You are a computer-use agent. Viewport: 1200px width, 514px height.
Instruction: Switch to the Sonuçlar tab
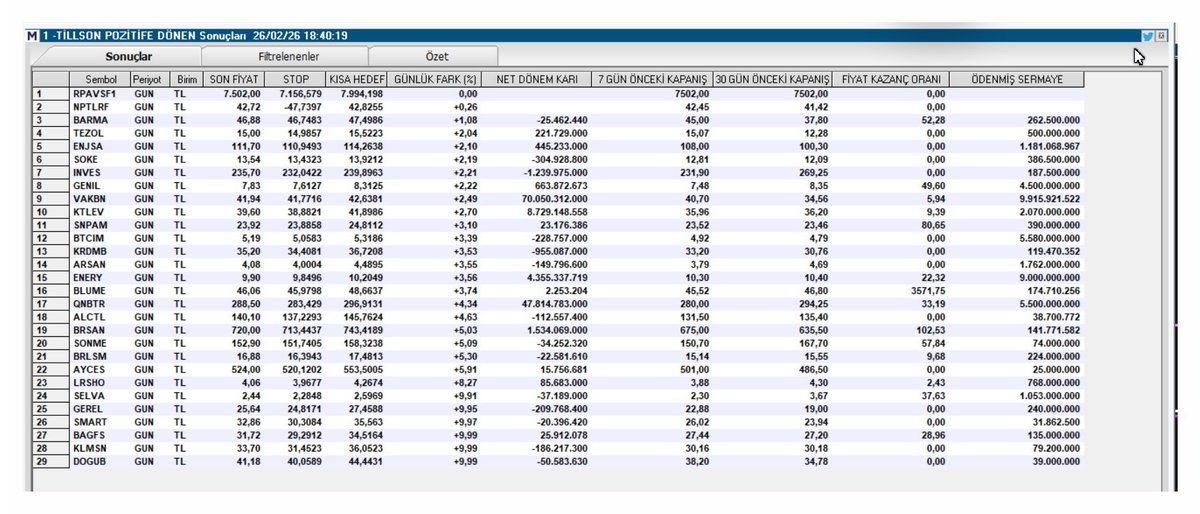point(129,57)
